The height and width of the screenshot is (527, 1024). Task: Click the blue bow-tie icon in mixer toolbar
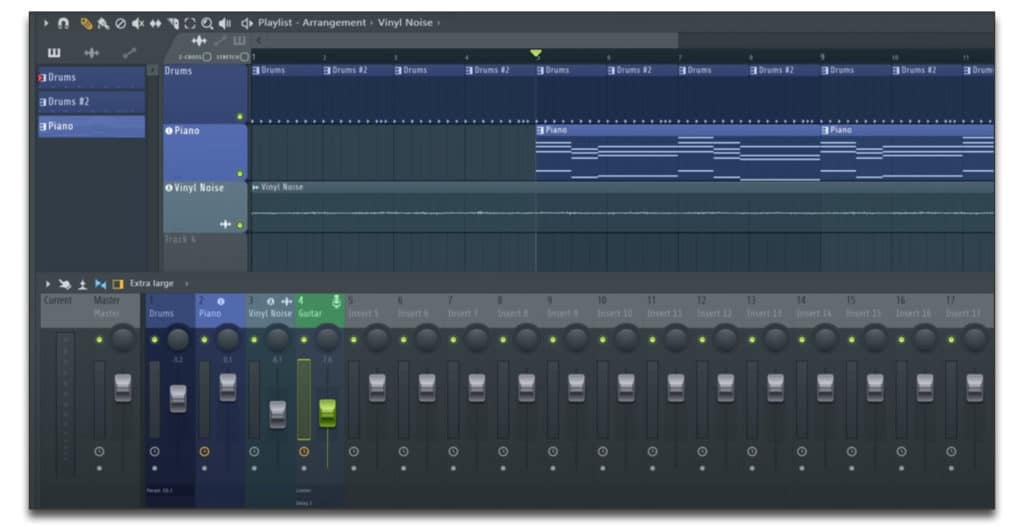click(x=100, y=284)
